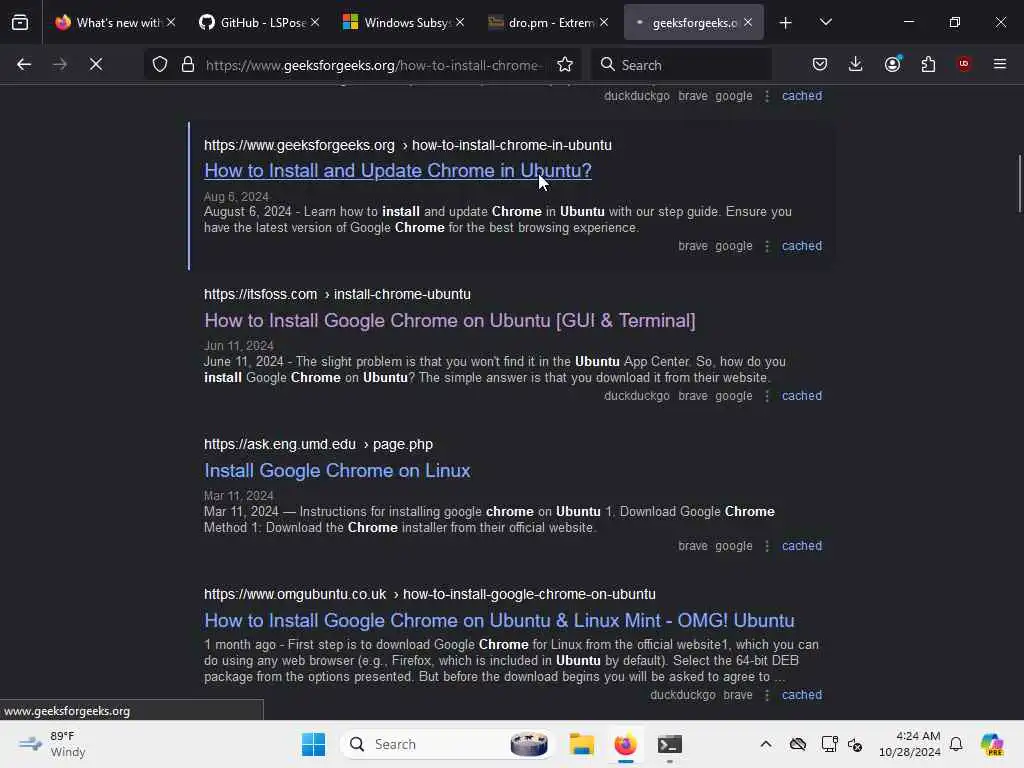This screenshot has width=1024, height=768.
Task: Open weather widget showing 89°F Windy
Action: pyautogui.click(x=54, y=744)
